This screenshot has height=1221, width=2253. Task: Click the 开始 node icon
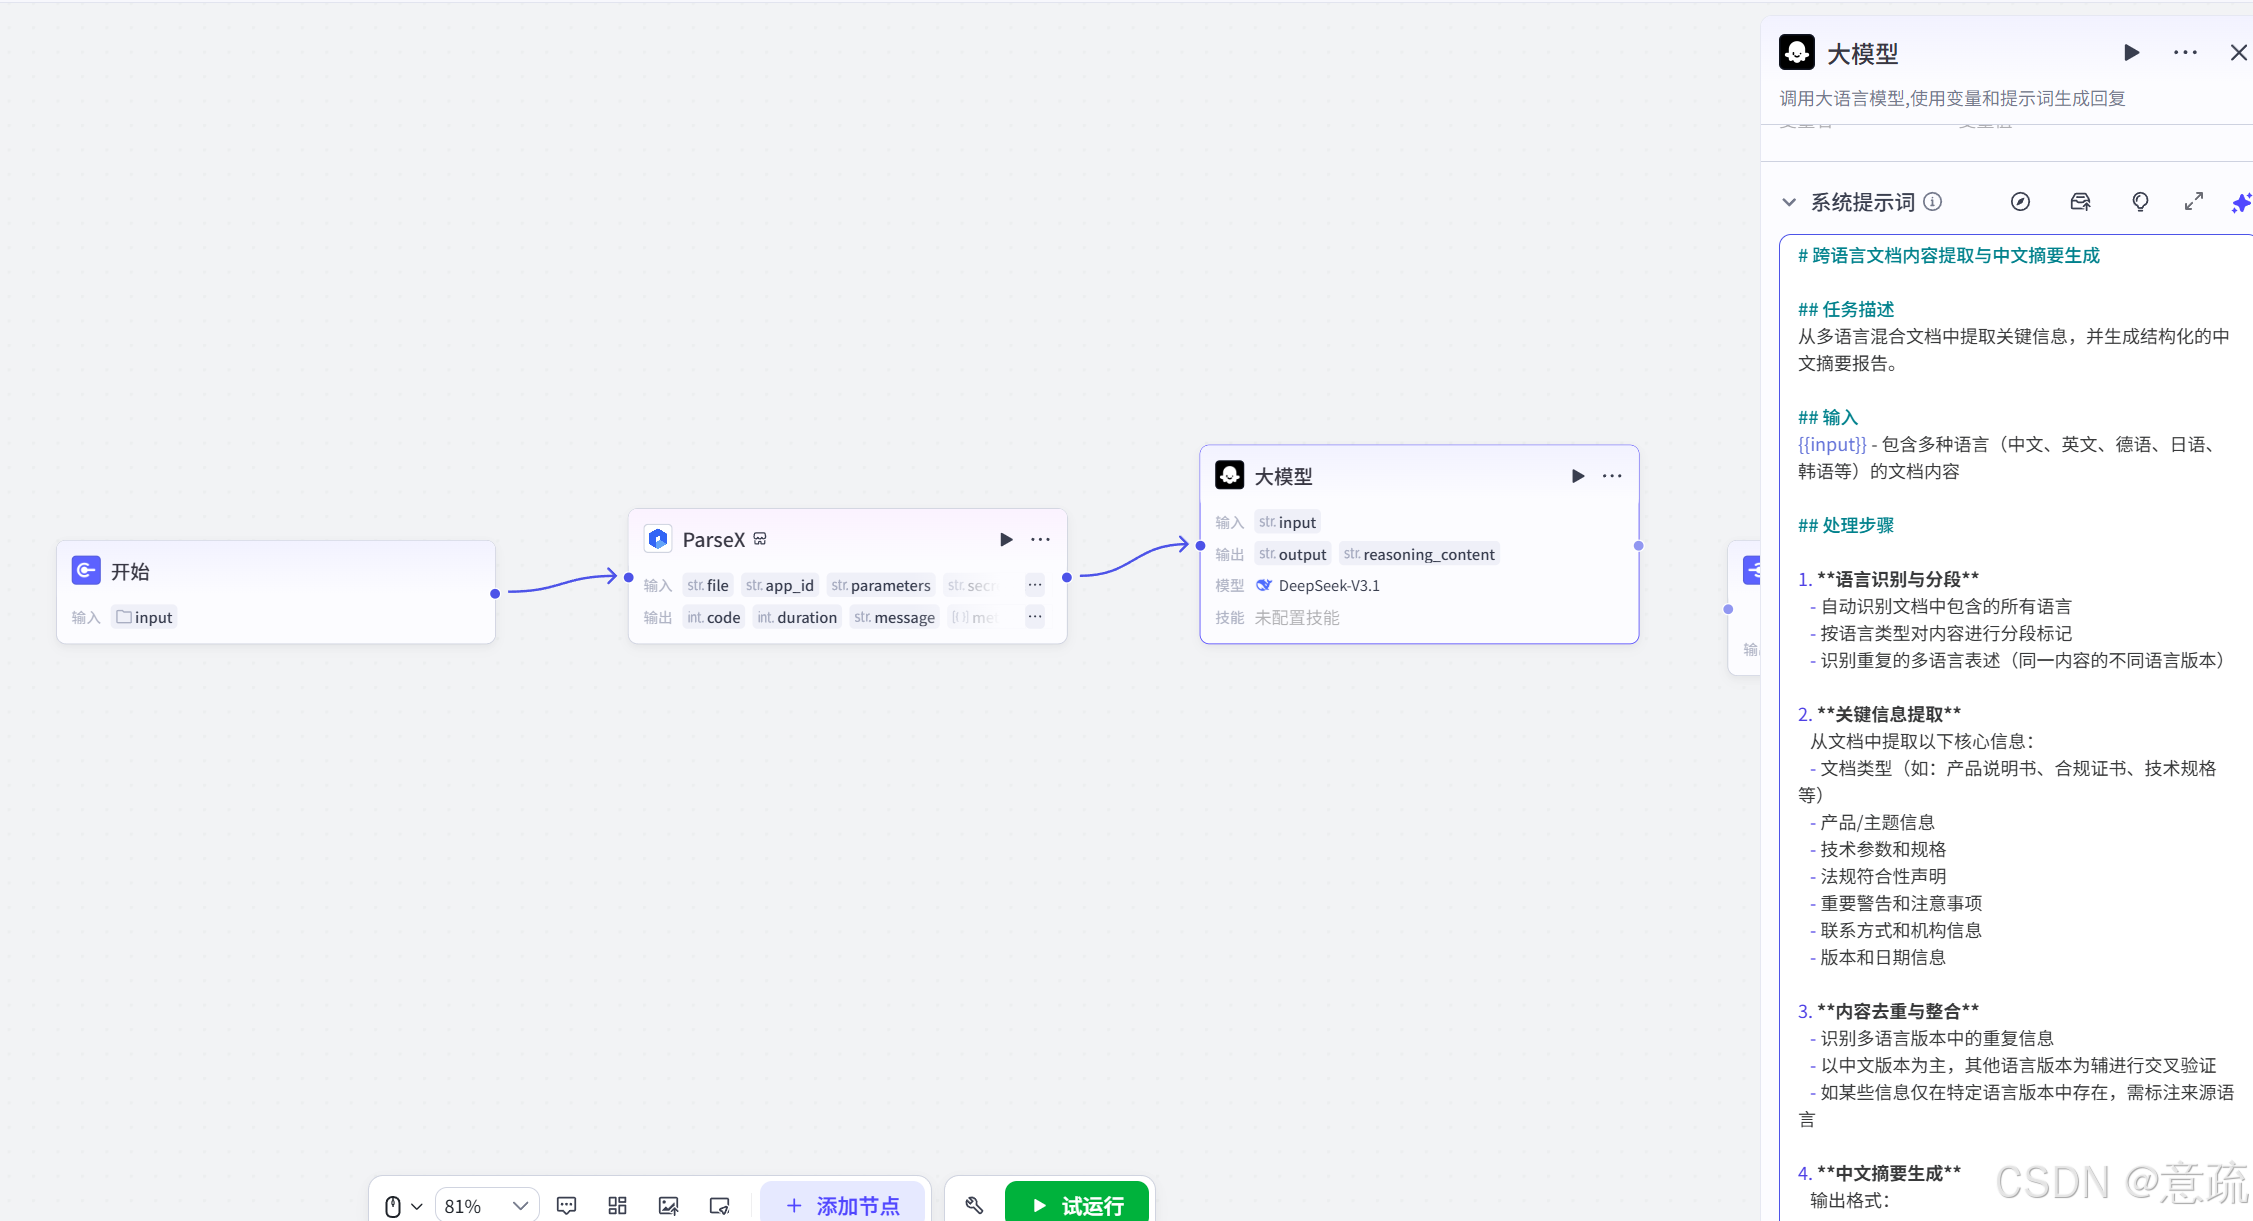coord(86,571)
